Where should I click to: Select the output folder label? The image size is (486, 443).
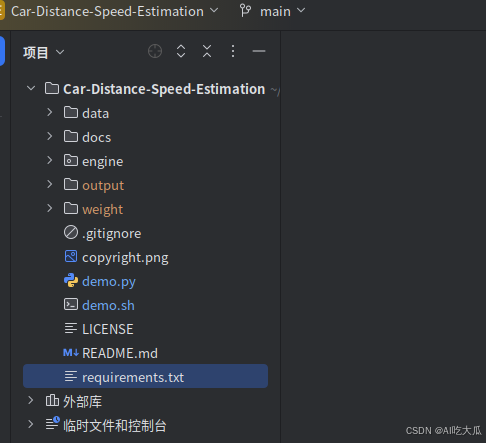103,186
